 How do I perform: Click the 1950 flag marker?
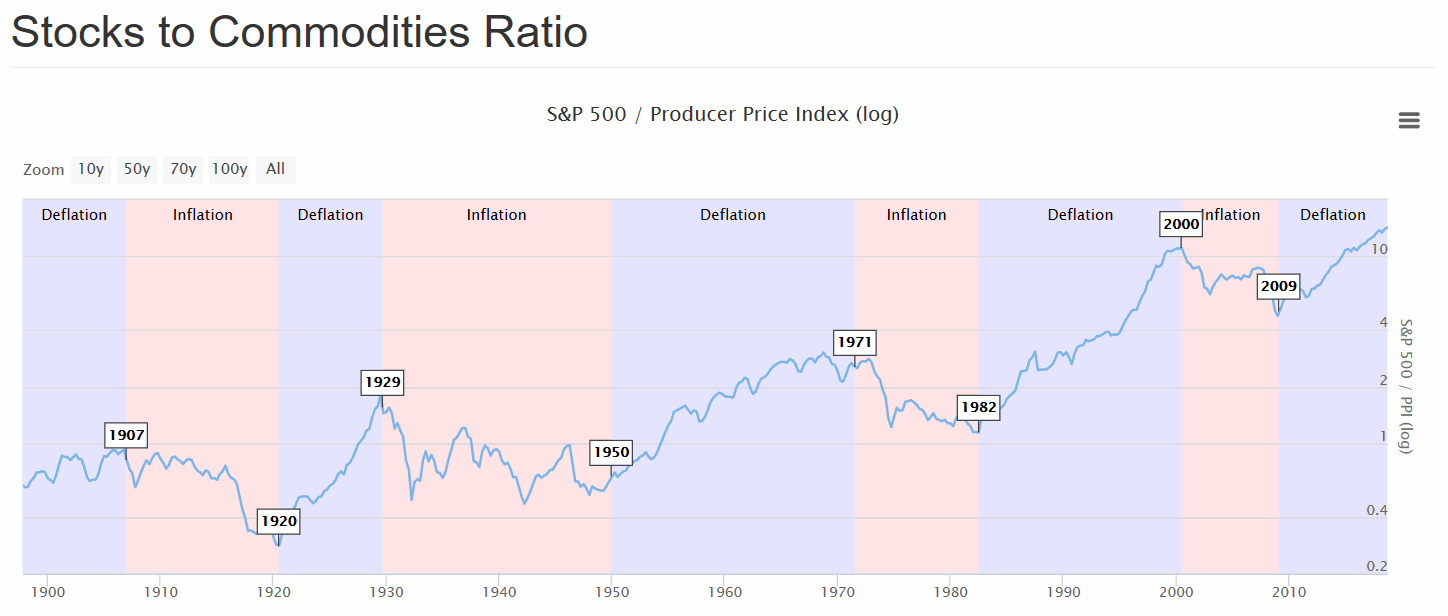coord(611,452)
